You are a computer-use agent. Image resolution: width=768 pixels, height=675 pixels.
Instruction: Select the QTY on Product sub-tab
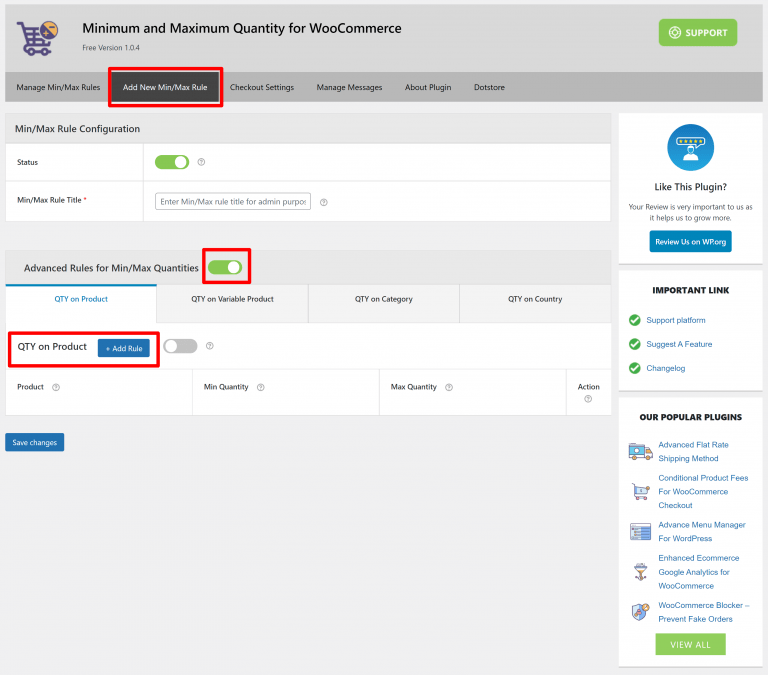pos(81,303)
